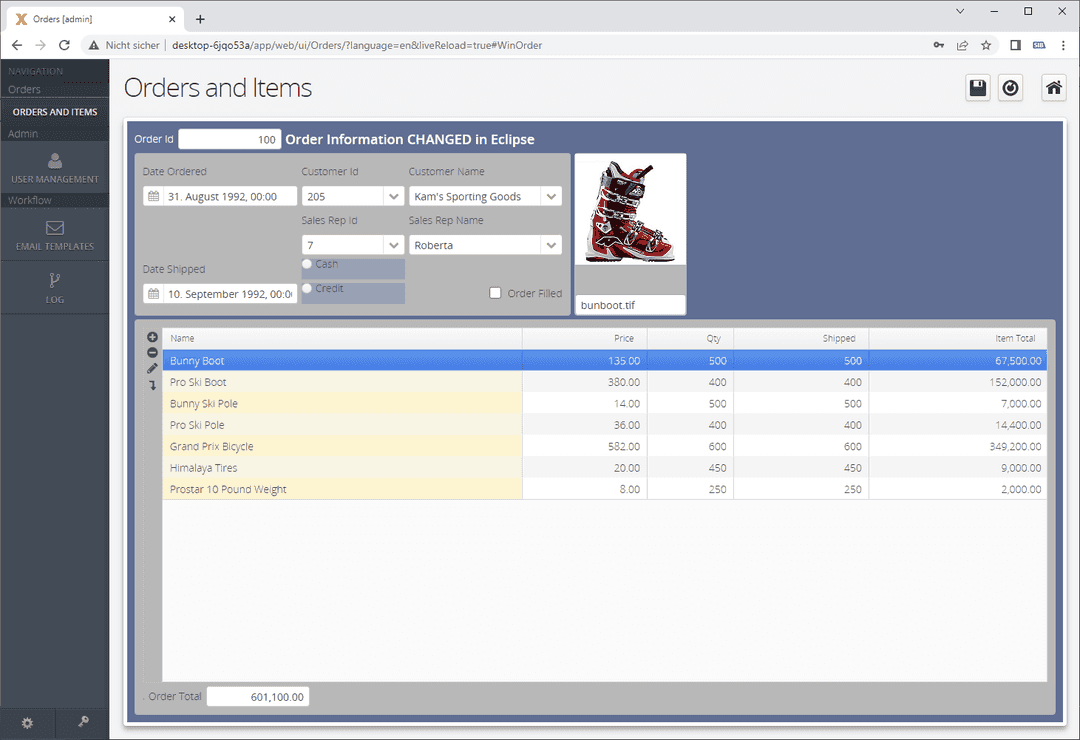Select the Cash payment radio button
Viewport: 1080px width, 740px height.
pos(307,263)
